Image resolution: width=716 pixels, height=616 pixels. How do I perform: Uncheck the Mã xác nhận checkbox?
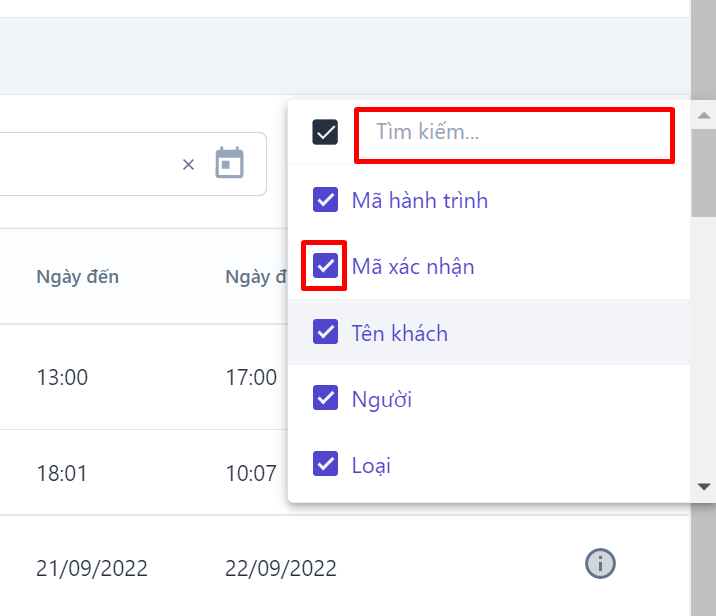[325, 266]
